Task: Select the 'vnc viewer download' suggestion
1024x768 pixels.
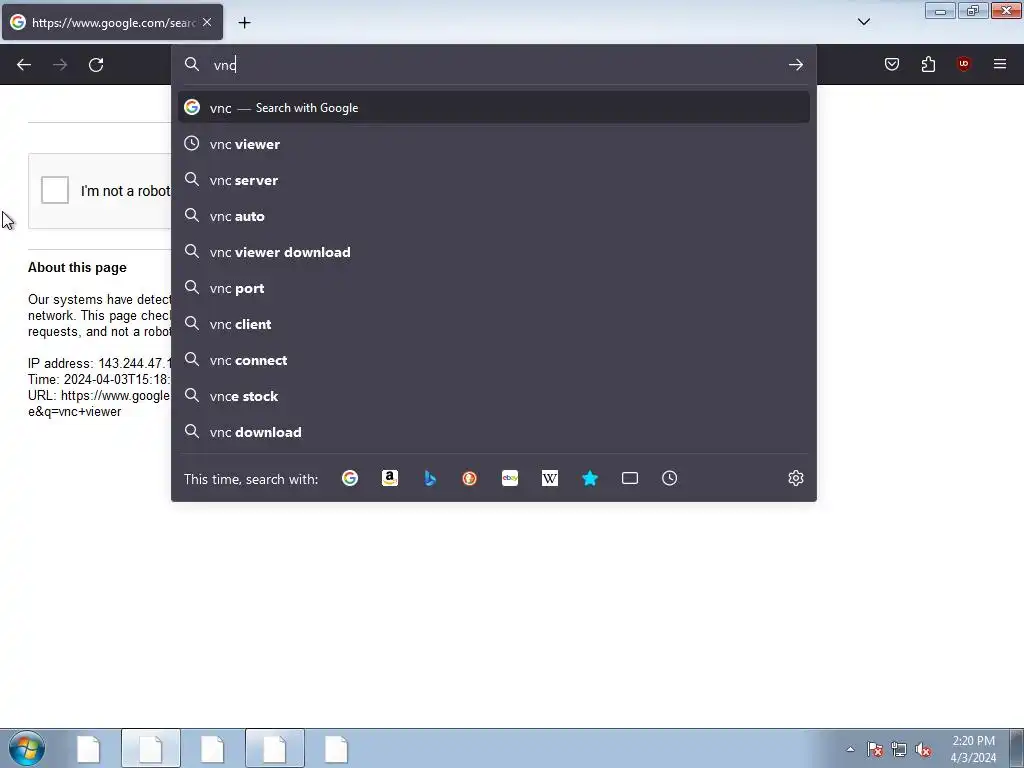Action: pyautogui.click(x=494, y=251)
